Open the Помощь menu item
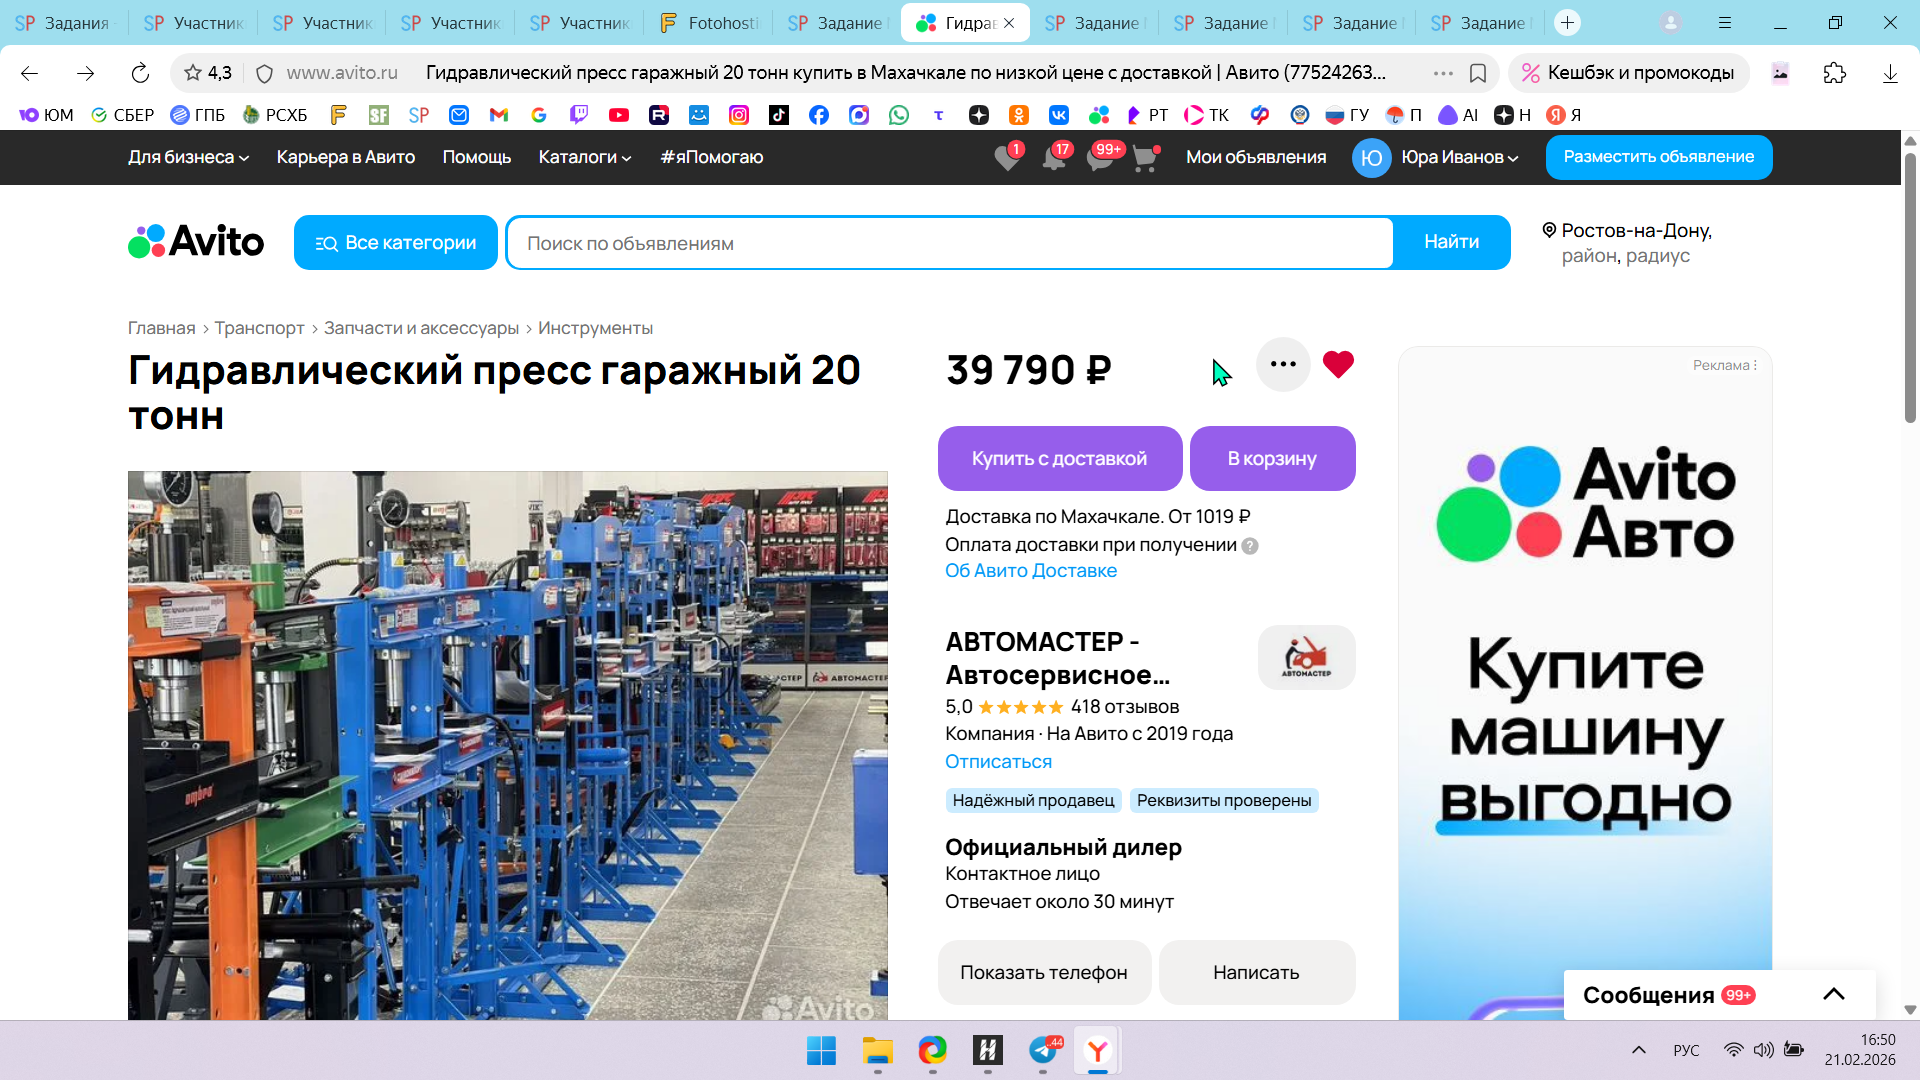The width and height of the screenshot is (1920, 1080). pyautogui.click(x=477, y=157)
